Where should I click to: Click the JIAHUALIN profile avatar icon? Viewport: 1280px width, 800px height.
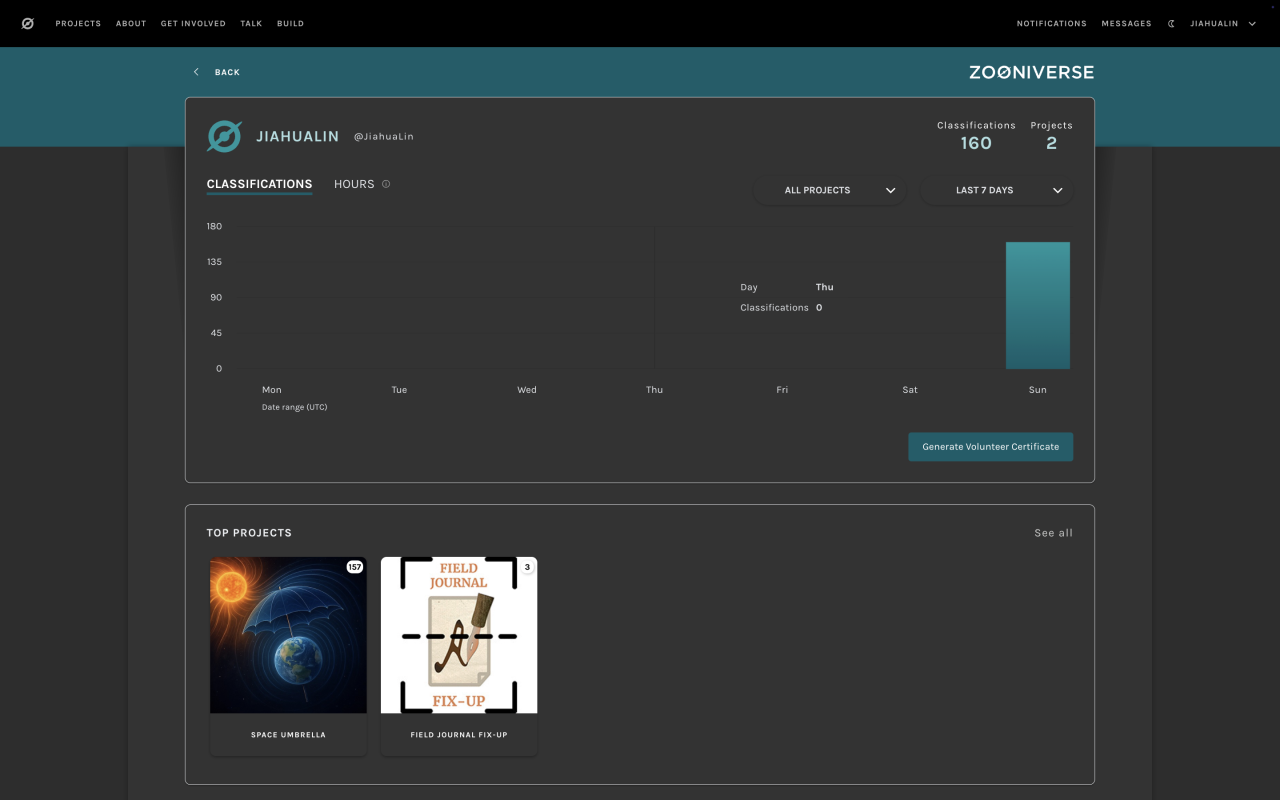point(224,137)
